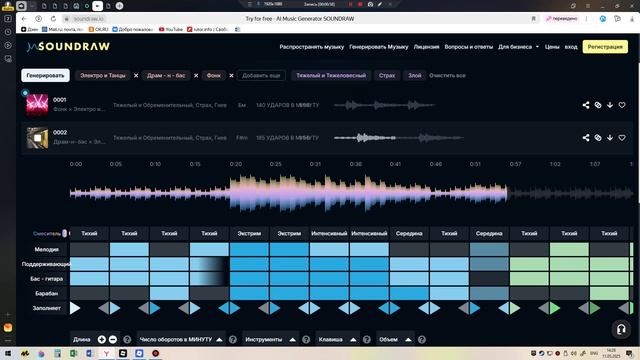This screenshot has height=360, width=640.
Task: Show help for Клавиша
Action: [x=367, y=339]
